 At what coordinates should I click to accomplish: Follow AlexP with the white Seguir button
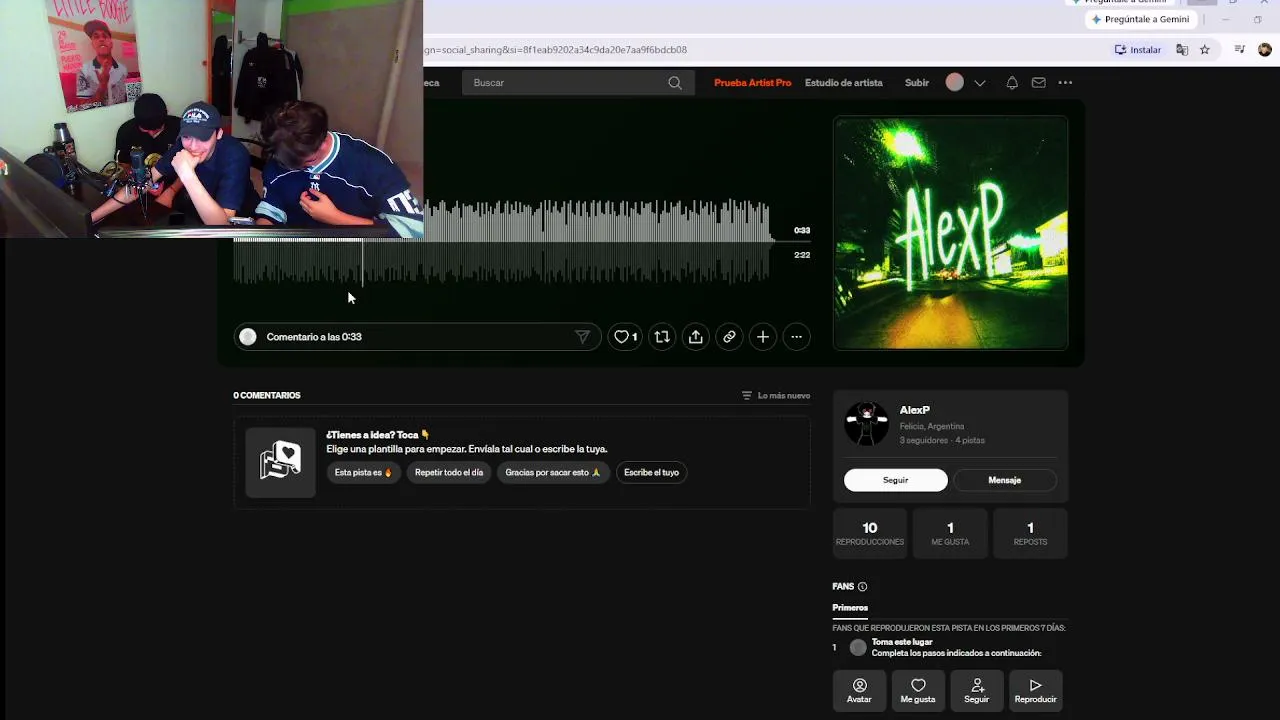tap(895, 480)
